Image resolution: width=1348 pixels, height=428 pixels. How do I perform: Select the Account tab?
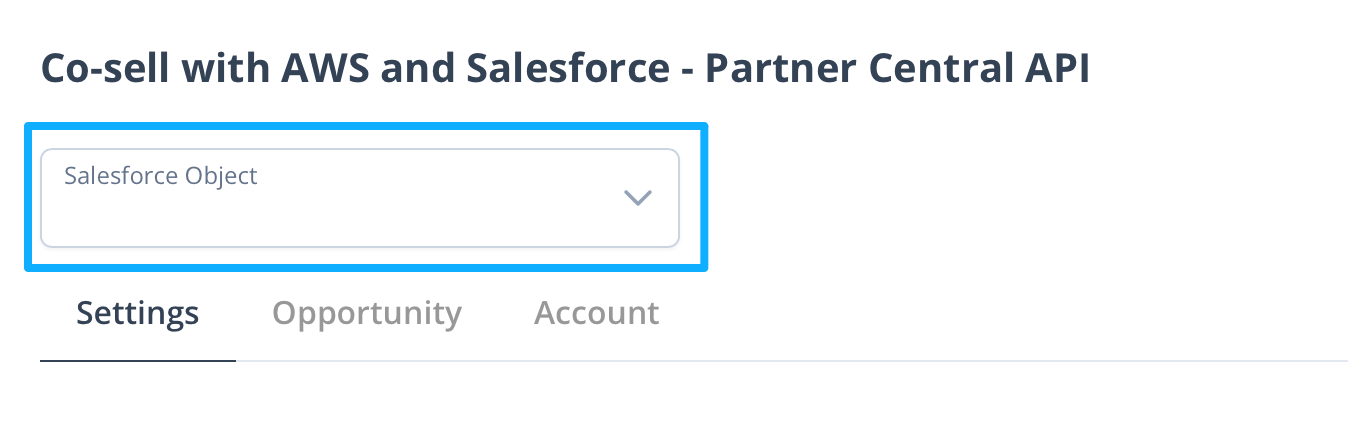(x=596, y=313)
